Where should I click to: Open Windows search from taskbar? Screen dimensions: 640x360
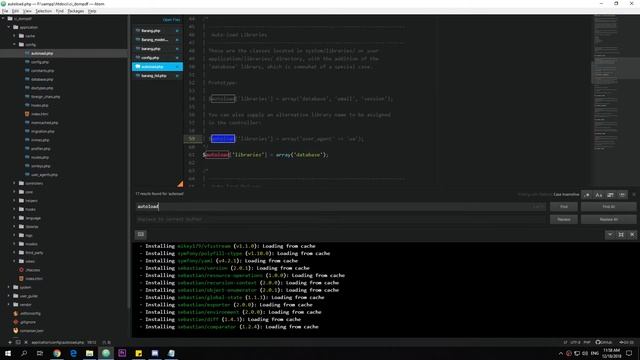[24, 353]
